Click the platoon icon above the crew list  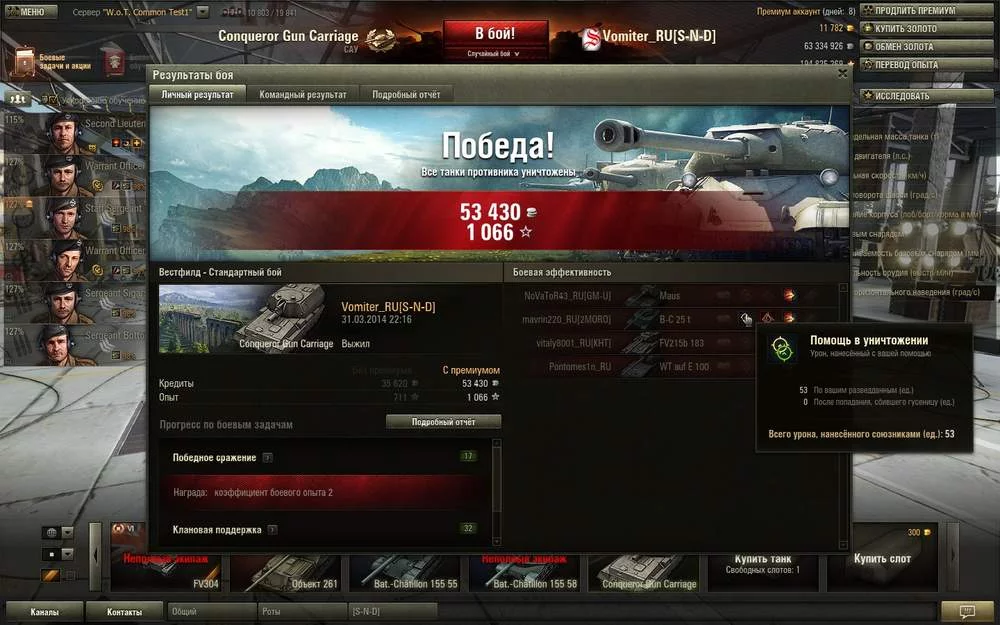(x=18, y=99)
